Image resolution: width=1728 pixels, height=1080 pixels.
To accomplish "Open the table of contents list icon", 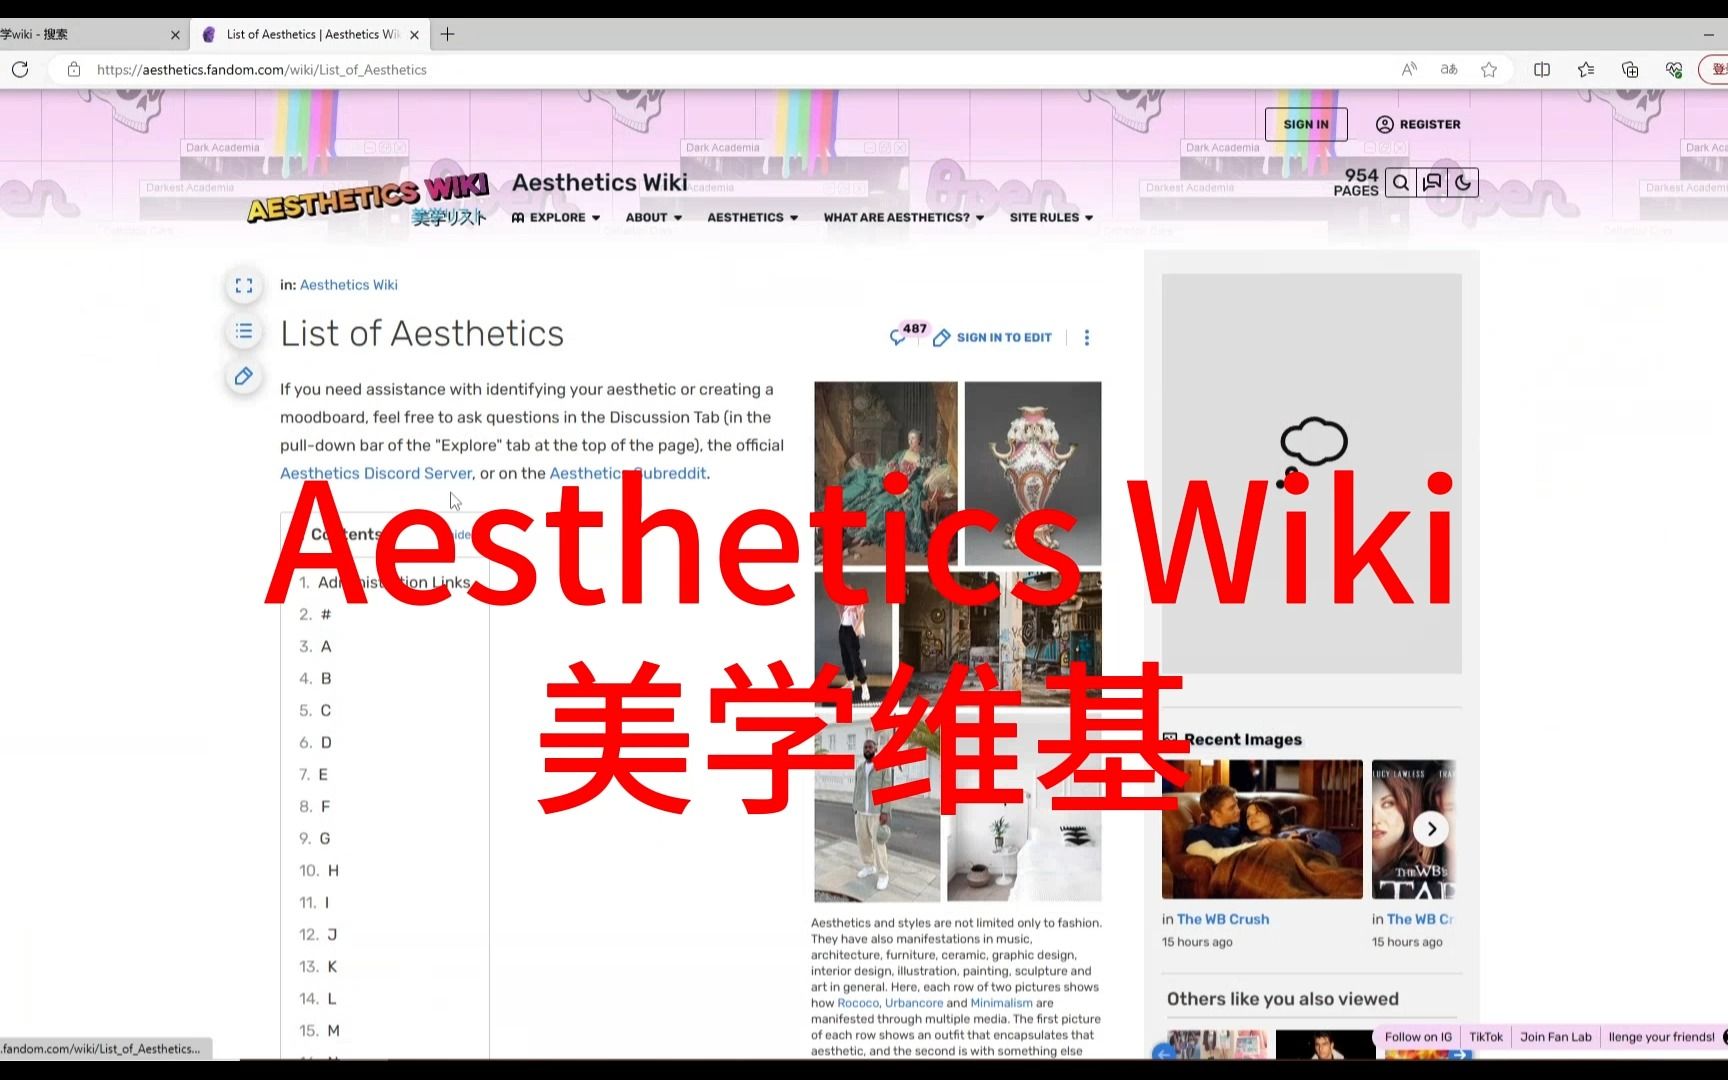I will (x=244, y=331).
